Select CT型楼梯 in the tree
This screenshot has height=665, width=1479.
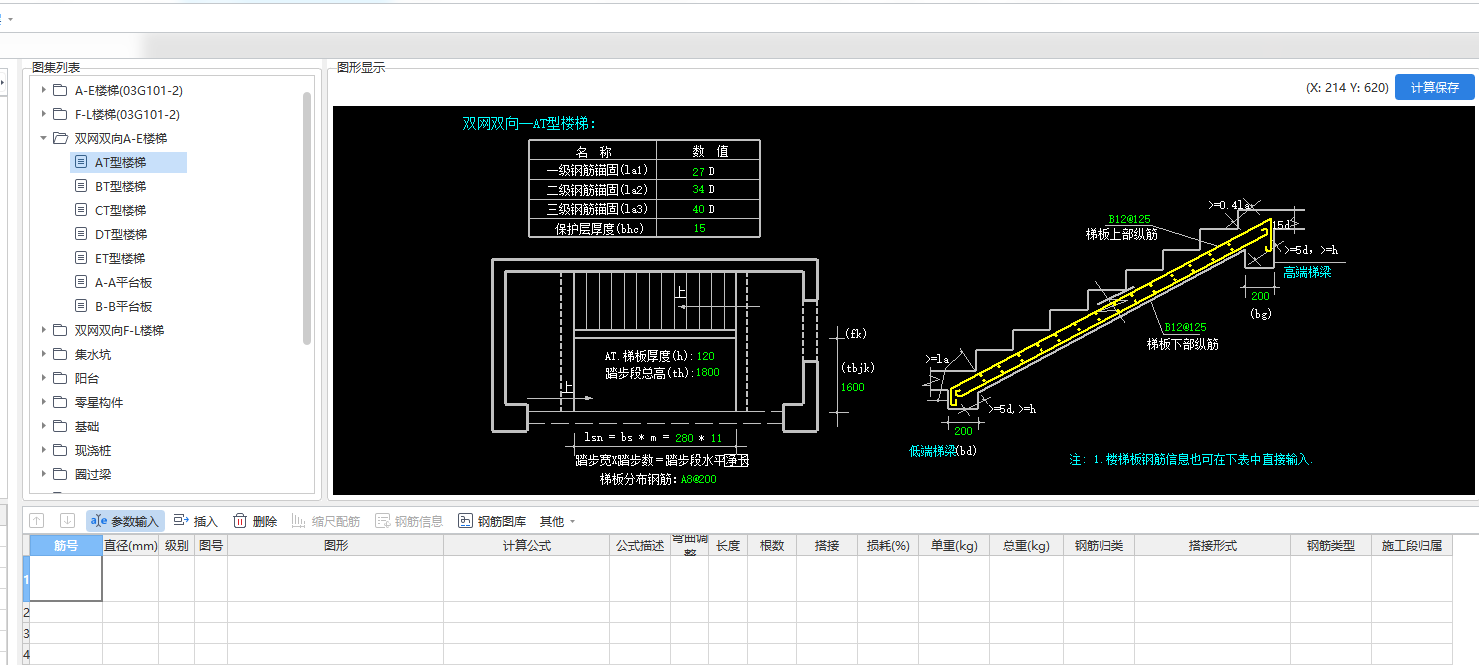pos(121,210)
